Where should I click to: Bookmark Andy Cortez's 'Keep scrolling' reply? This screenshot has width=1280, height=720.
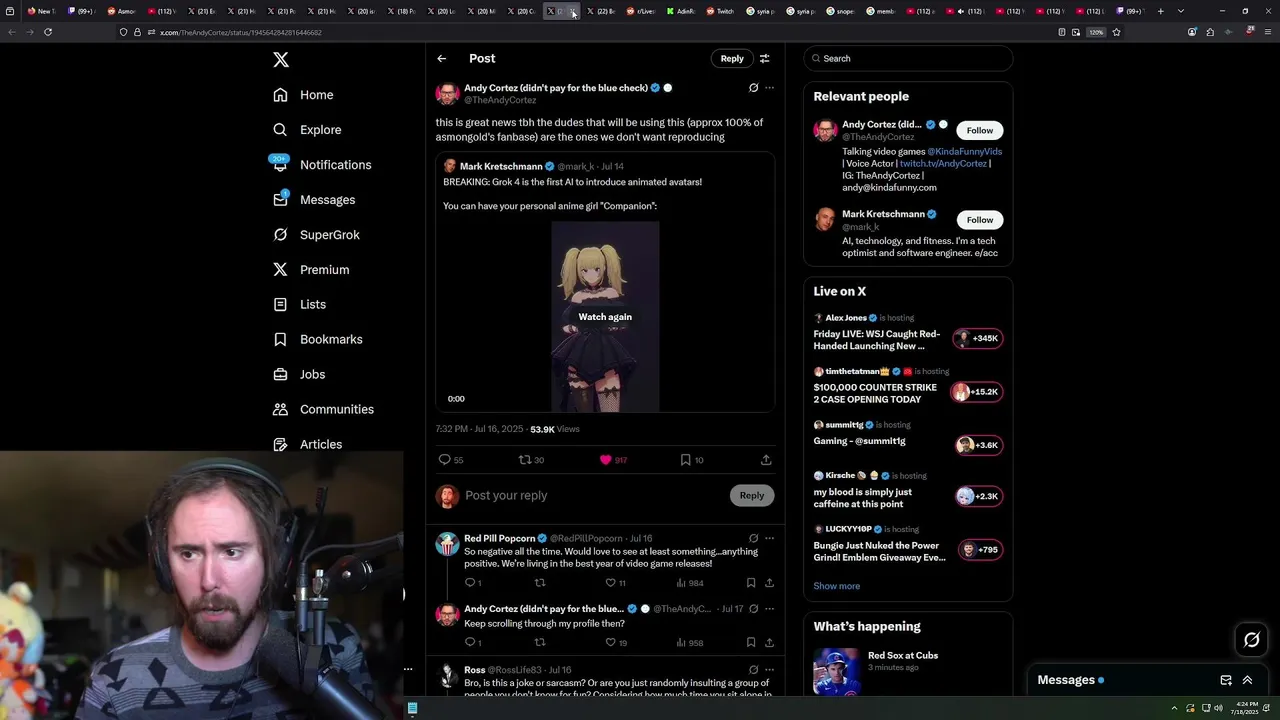(750, 643)
